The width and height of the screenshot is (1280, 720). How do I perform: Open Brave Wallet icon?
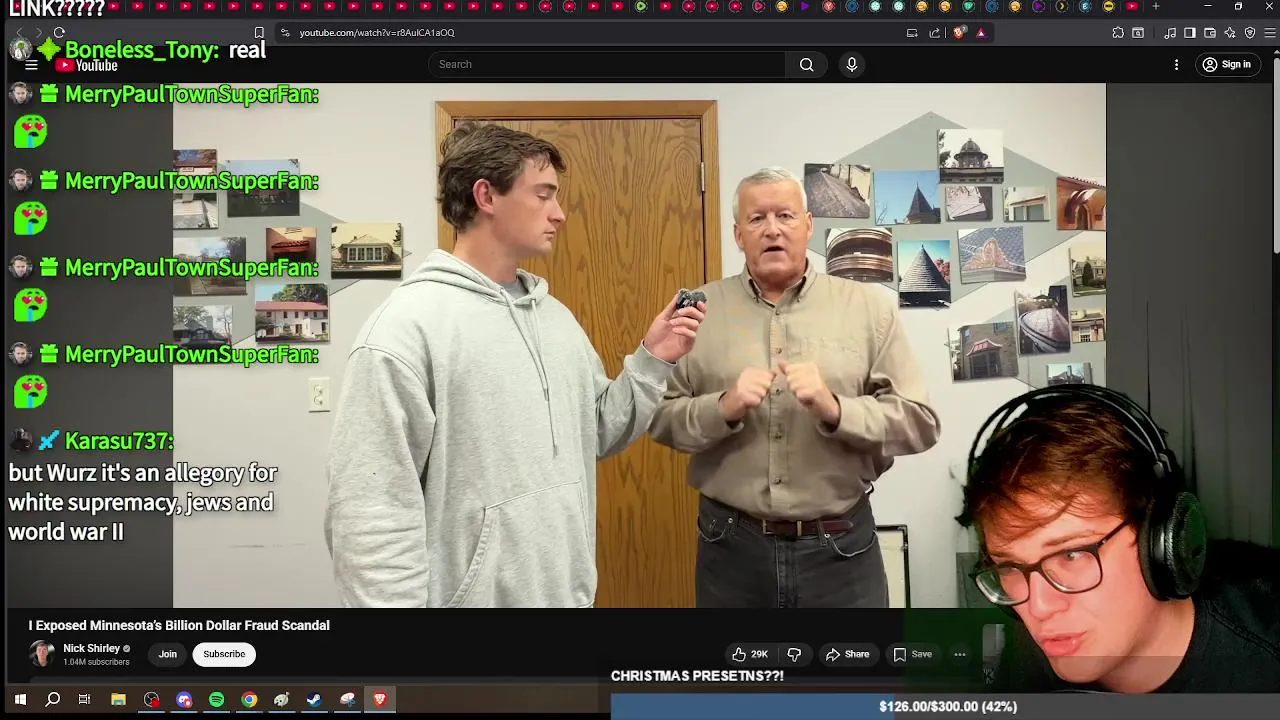click(x=1210, y=33)
